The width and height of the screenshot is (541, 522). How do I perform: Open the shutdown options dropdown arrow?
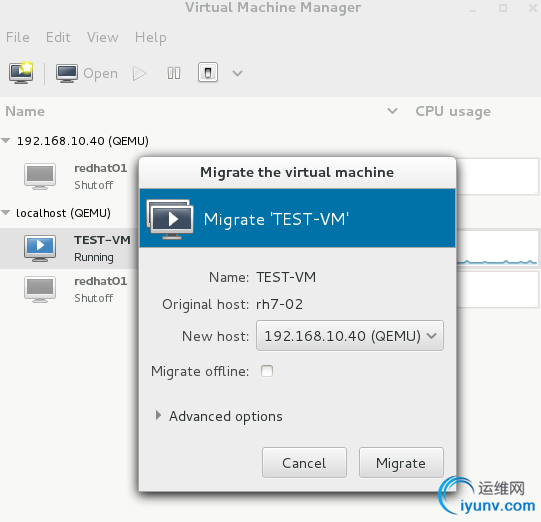(x=237, y=73)
